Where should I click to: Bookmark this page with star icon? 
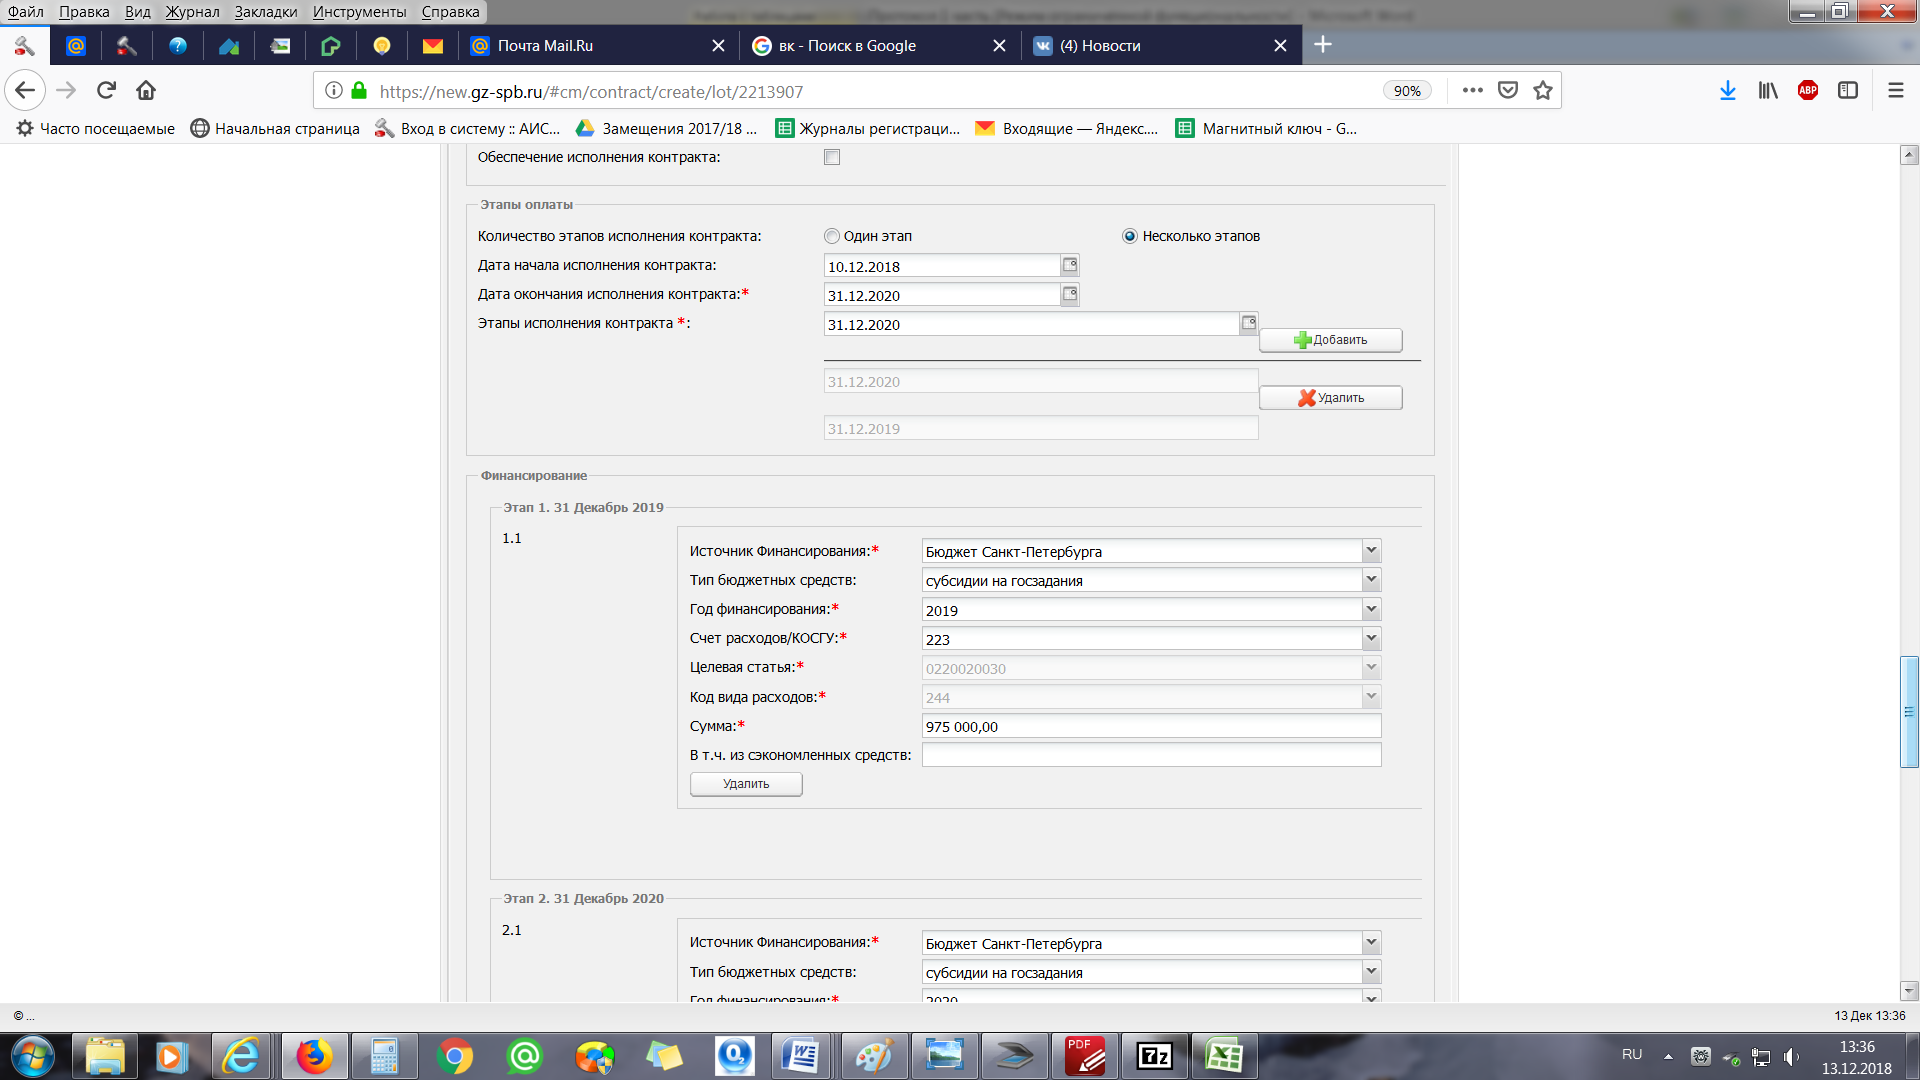point(1543,91)
